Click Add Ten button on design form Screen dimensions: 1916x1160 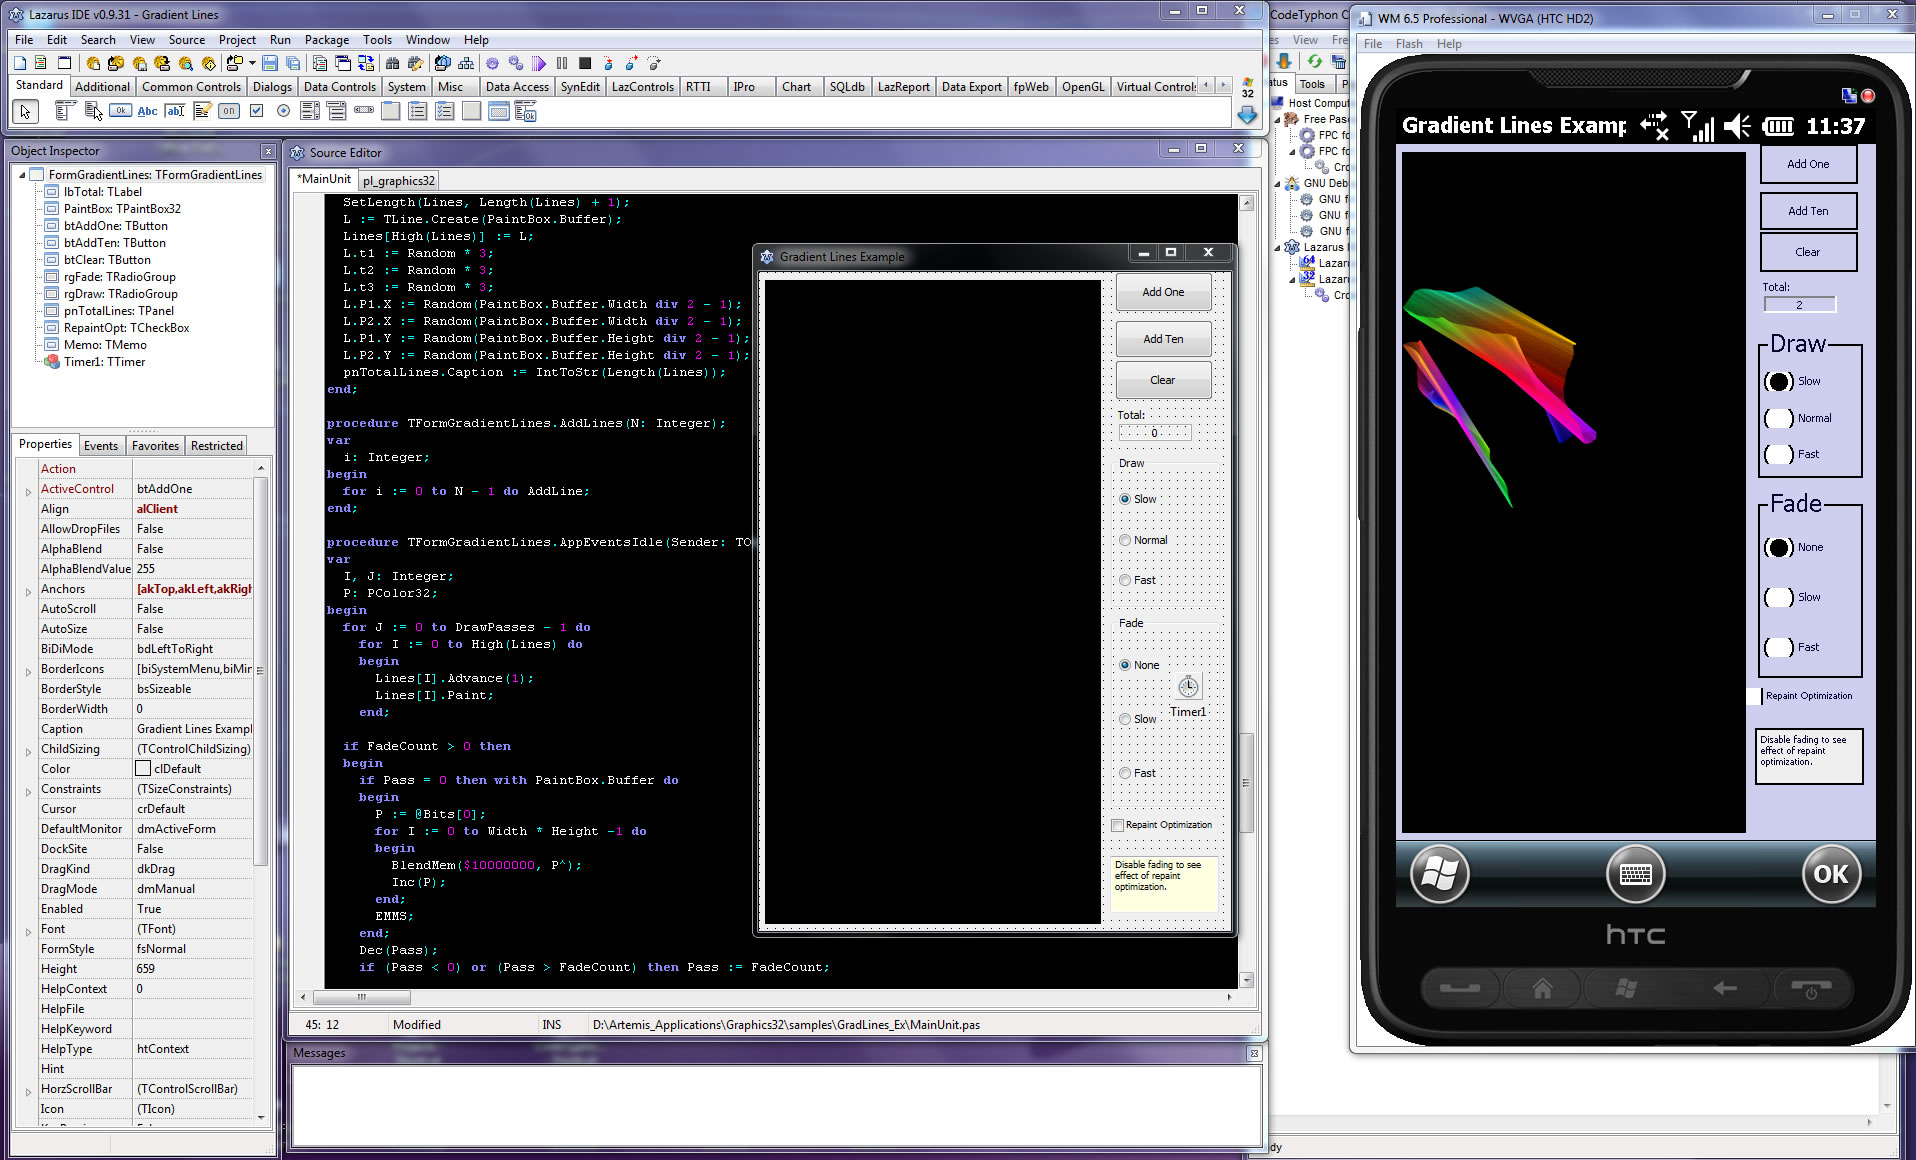click(x=1163, y=339)
